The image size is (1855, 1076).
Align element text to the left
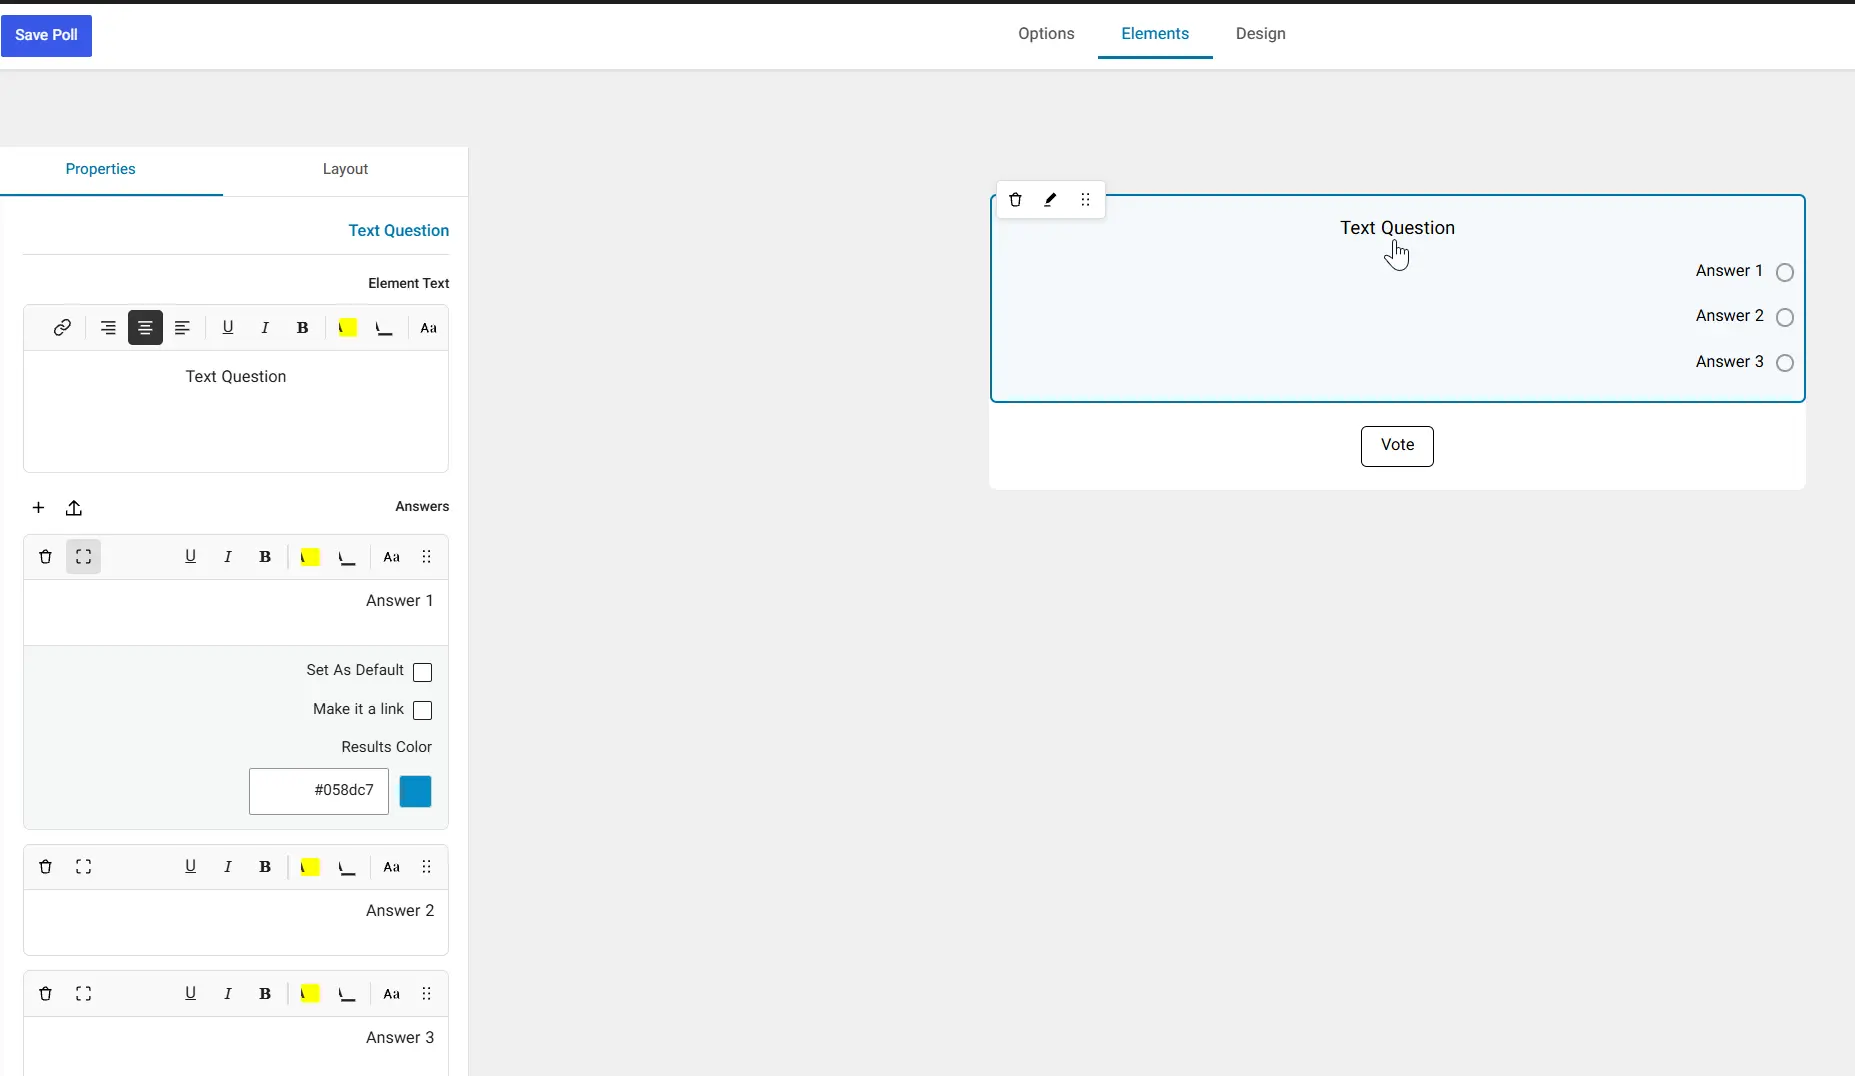182,328
